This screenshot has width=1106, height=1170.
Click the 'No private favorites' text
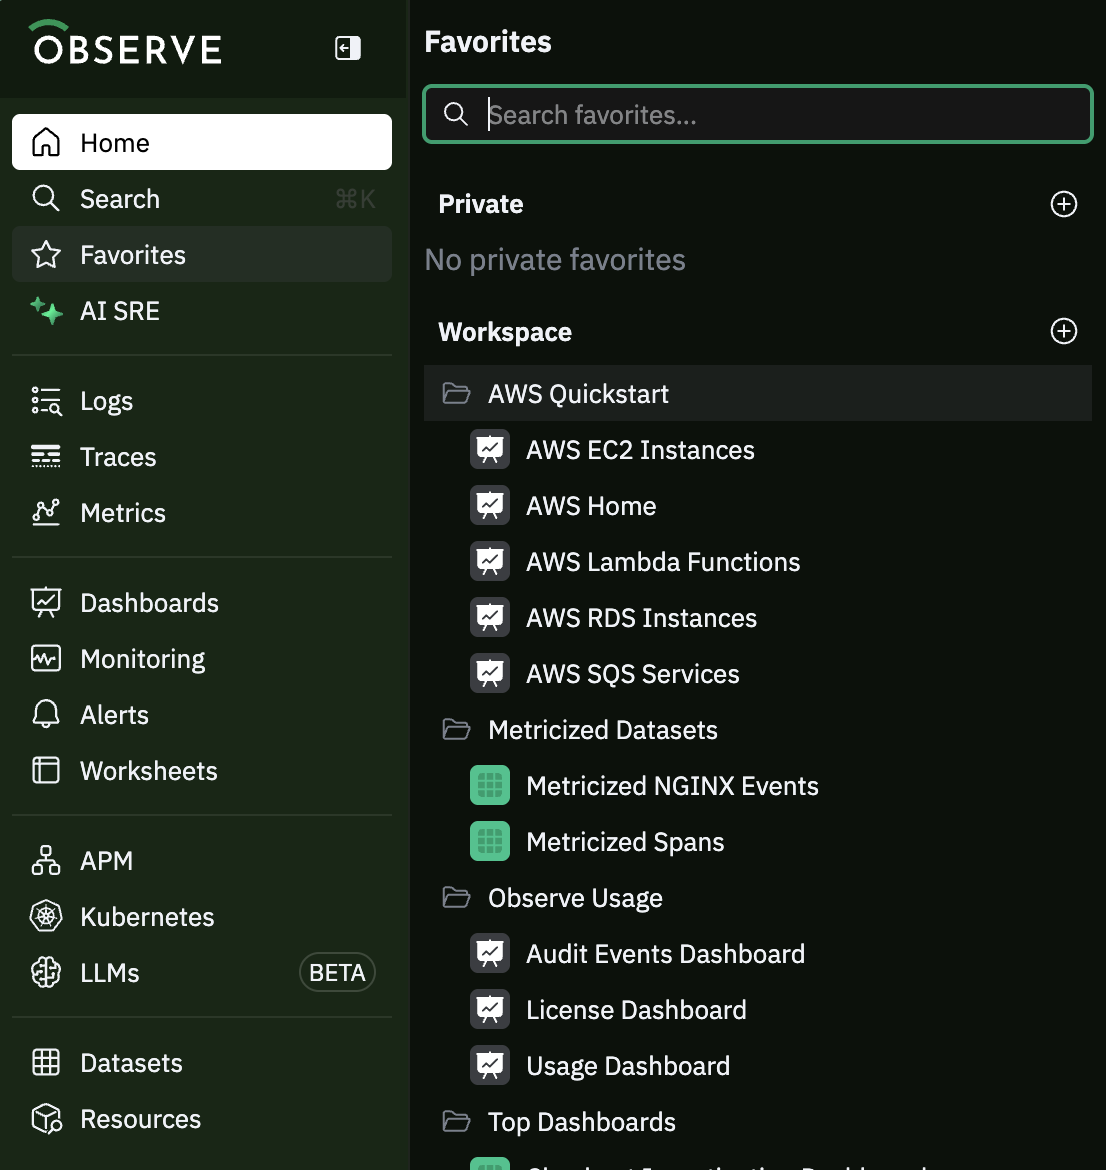(554, 260)
